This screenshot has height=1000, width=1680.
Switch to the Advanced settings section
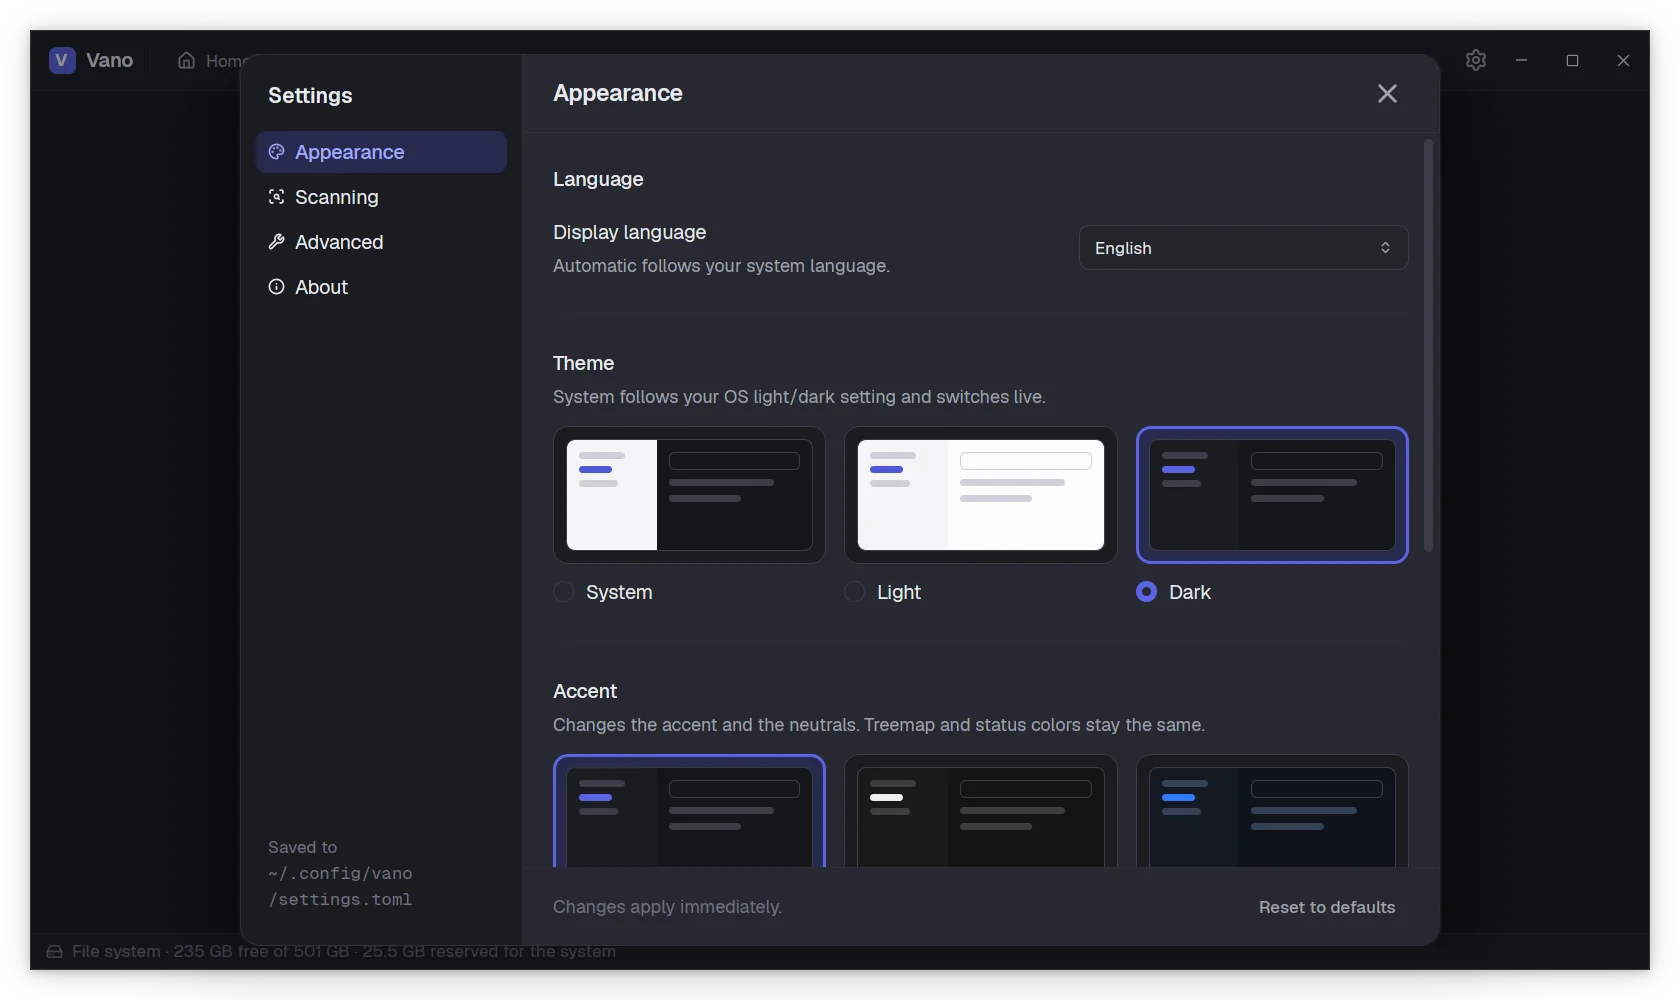[381, 242]
